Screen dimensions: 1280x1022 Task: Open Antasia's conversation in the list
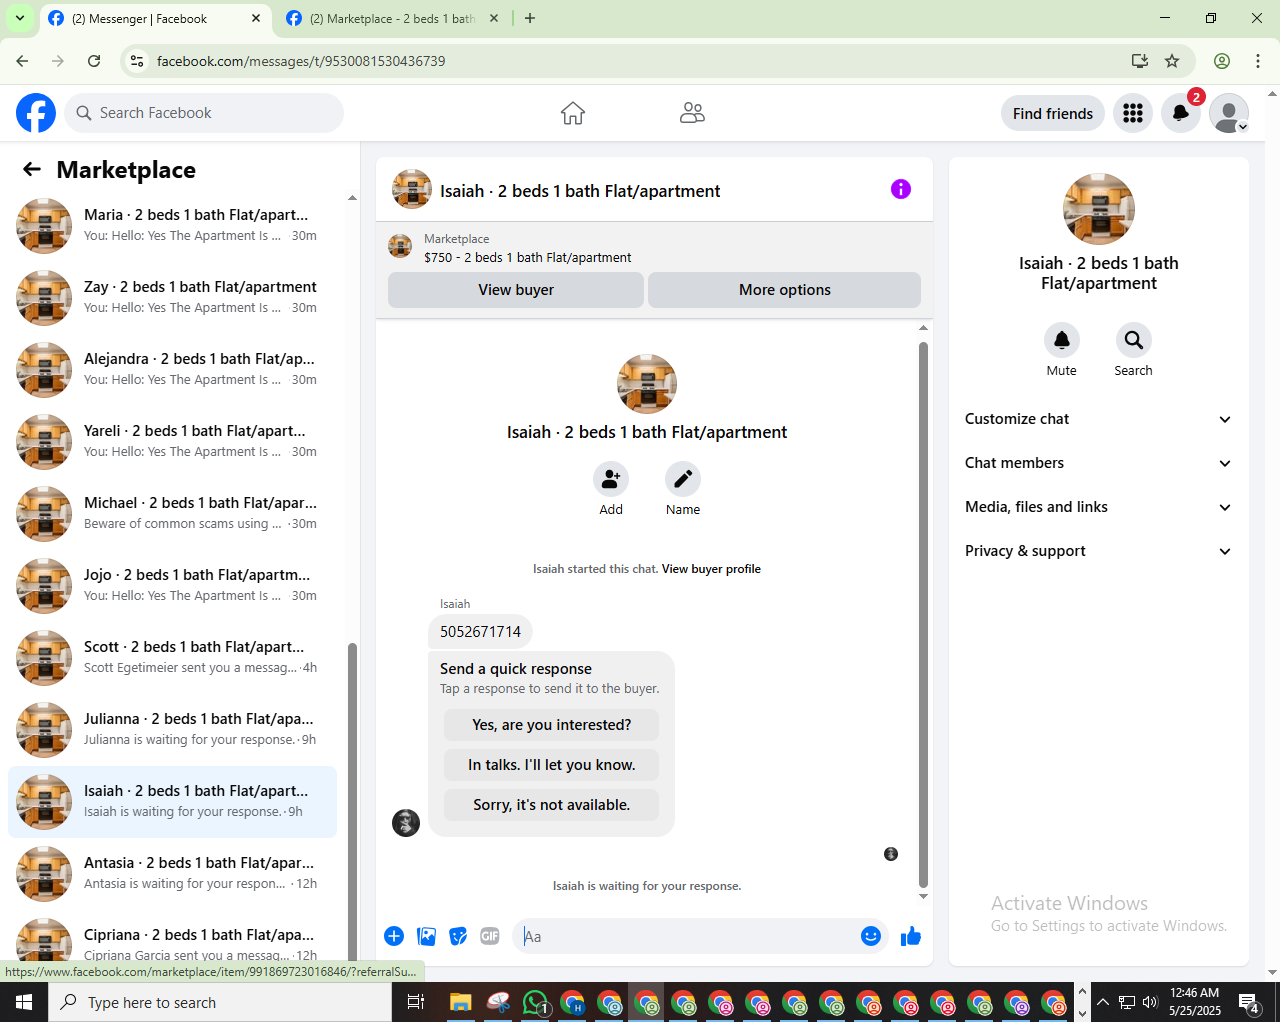tap(172, 874)
